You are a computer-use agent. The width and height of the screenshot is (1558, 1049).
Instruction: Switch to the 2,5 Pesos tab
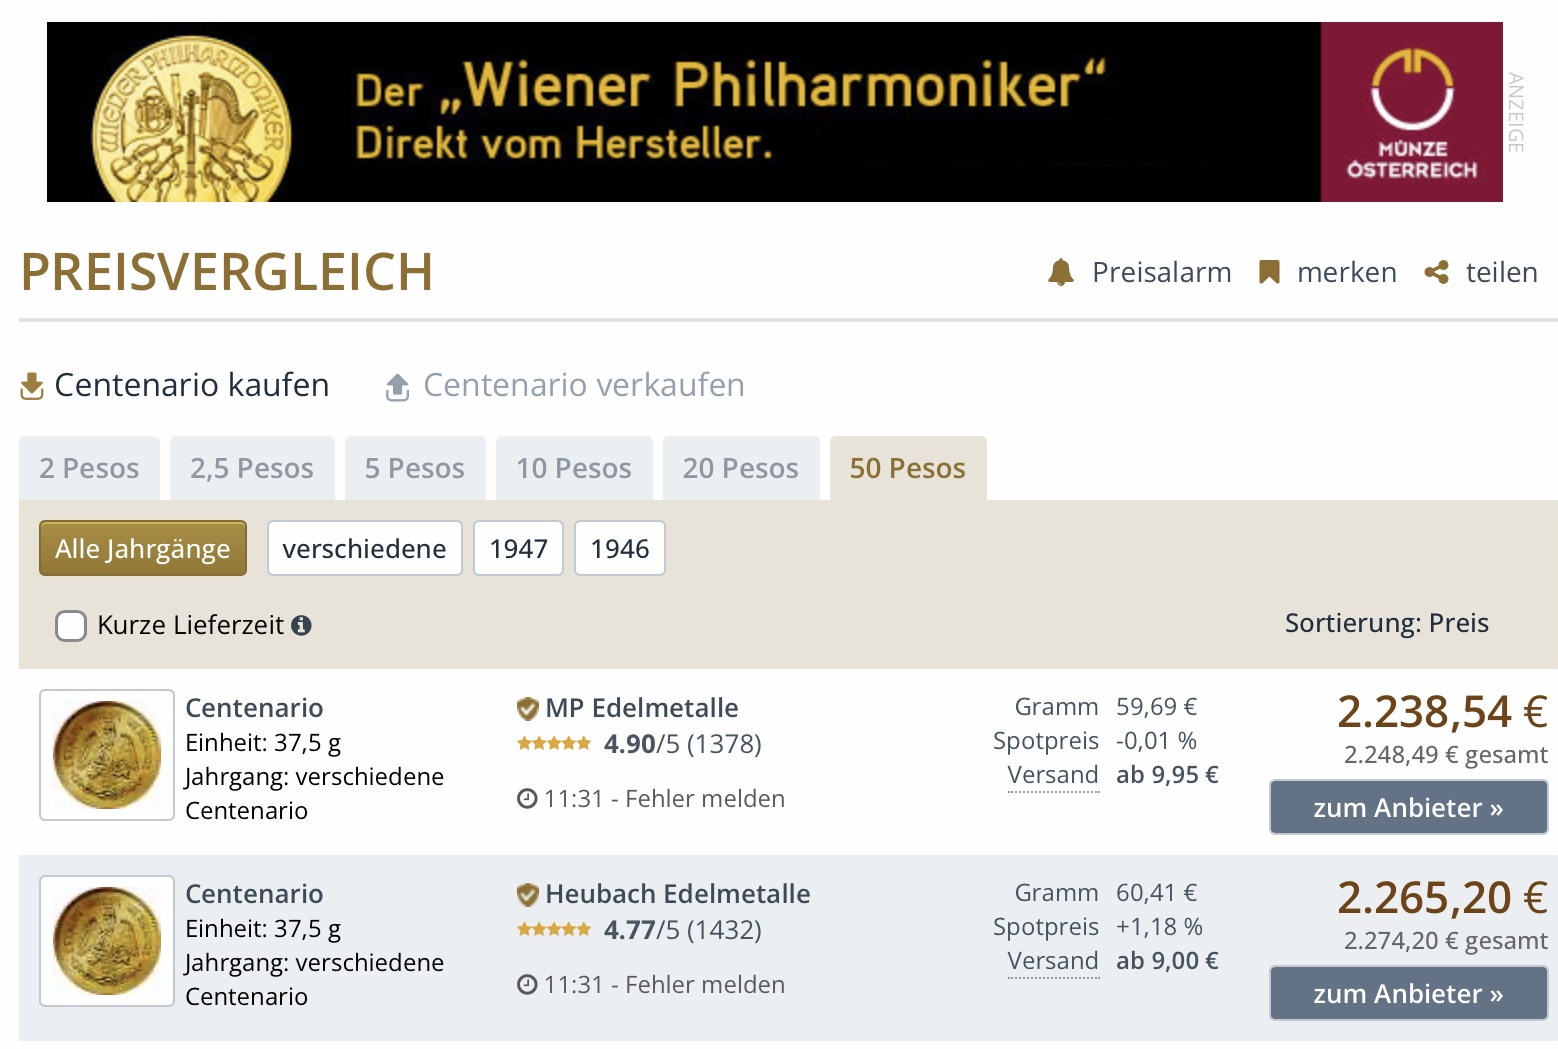click(x=252, y=468)
